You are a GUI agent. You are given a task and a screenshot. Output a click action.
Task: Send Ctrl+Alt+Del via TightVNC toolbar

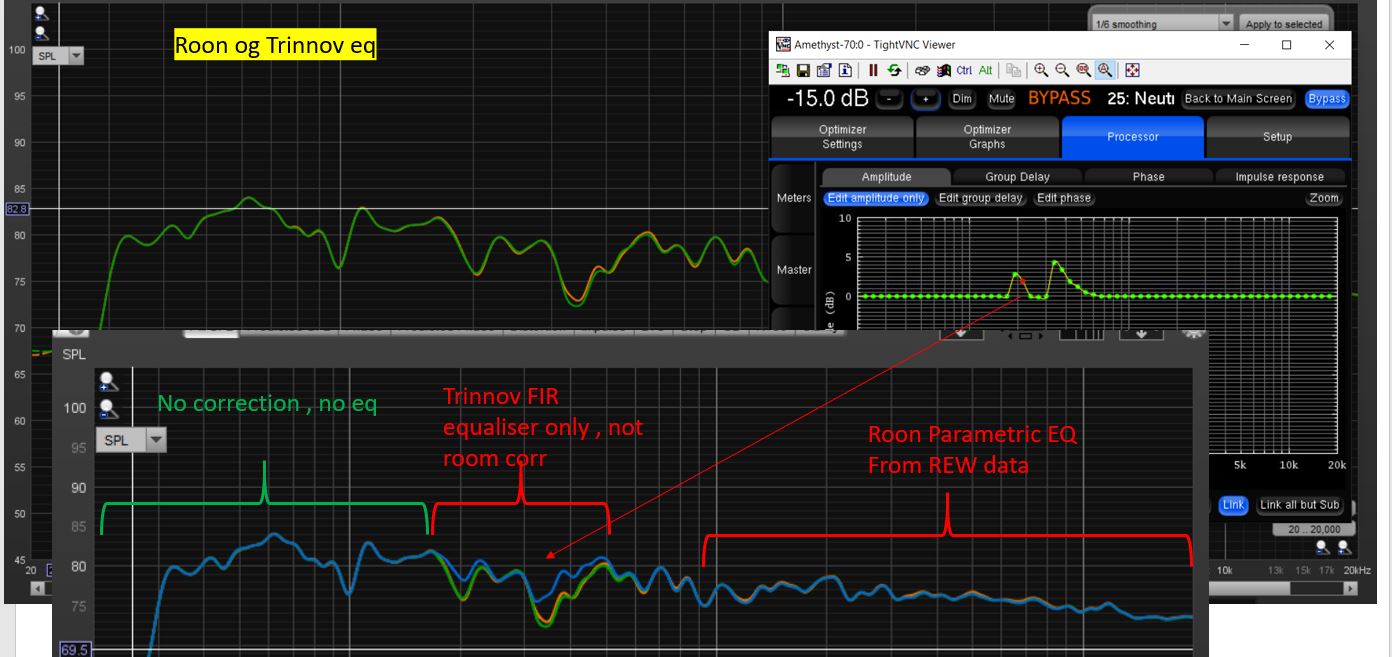[x=922, y=70]
